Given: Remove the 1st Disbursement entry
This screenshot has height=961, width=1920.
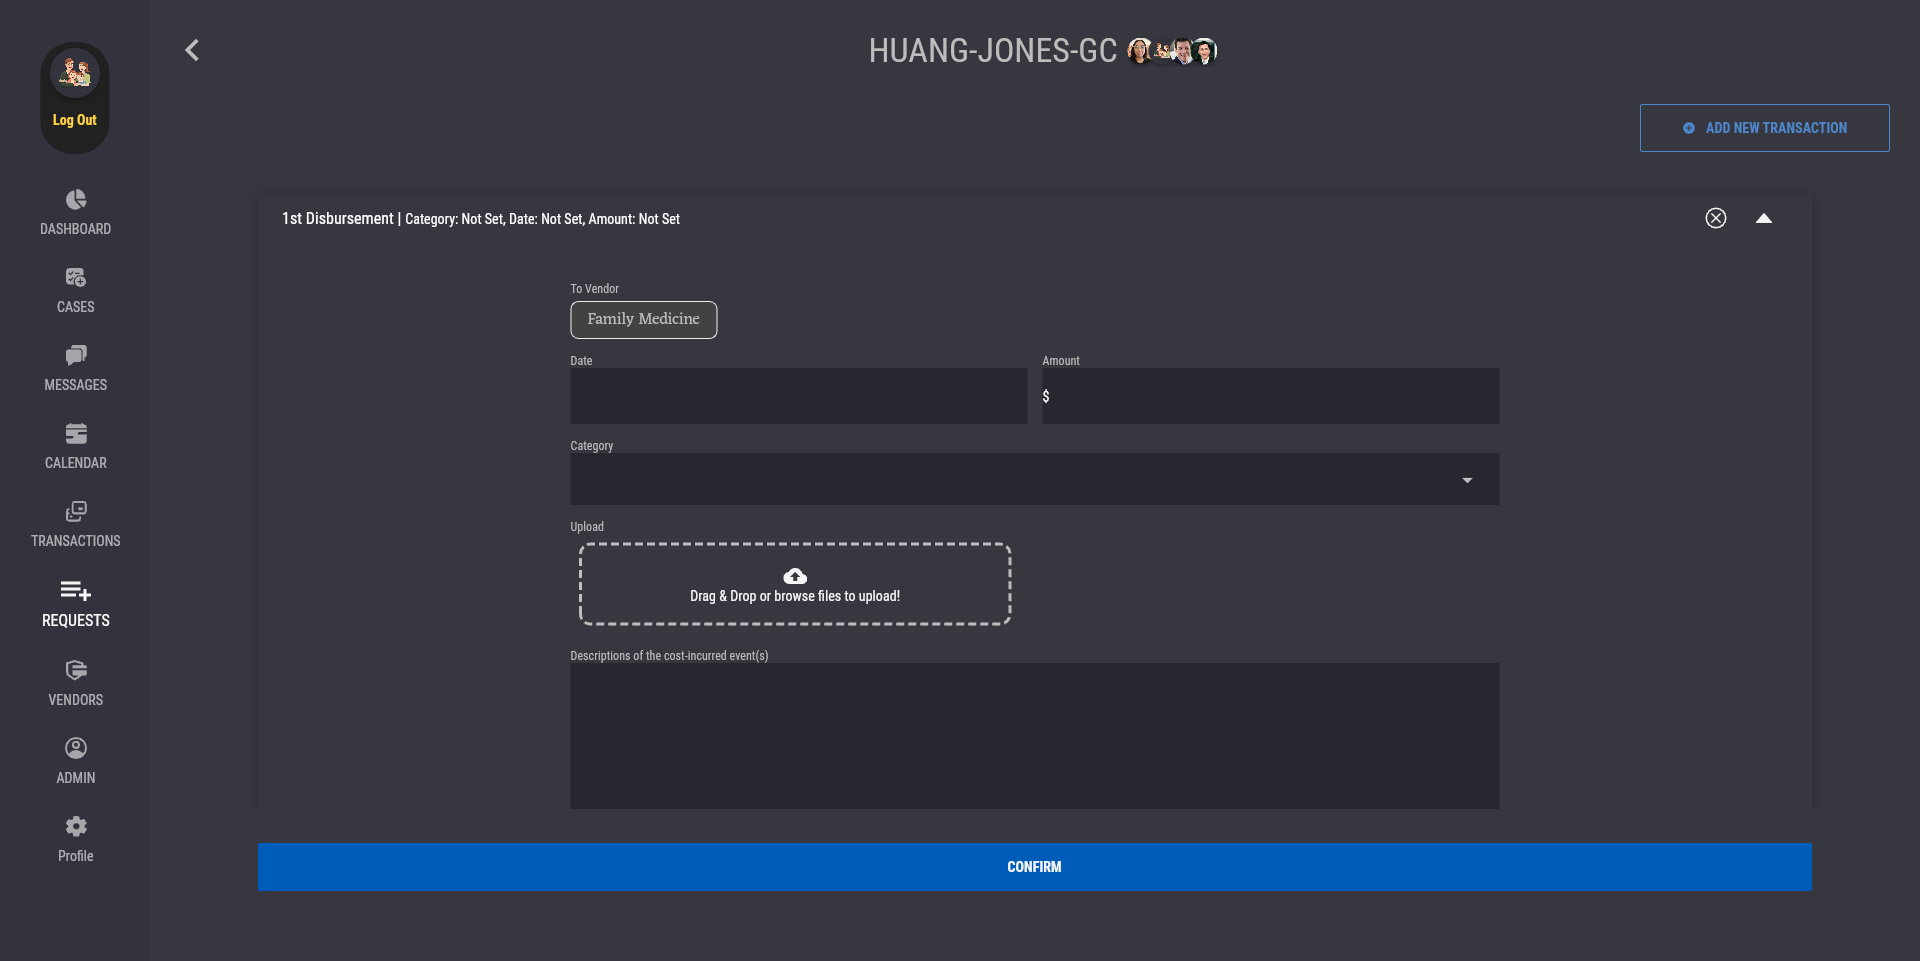Looking at the screenshot, I should [x=1715, y=218].
